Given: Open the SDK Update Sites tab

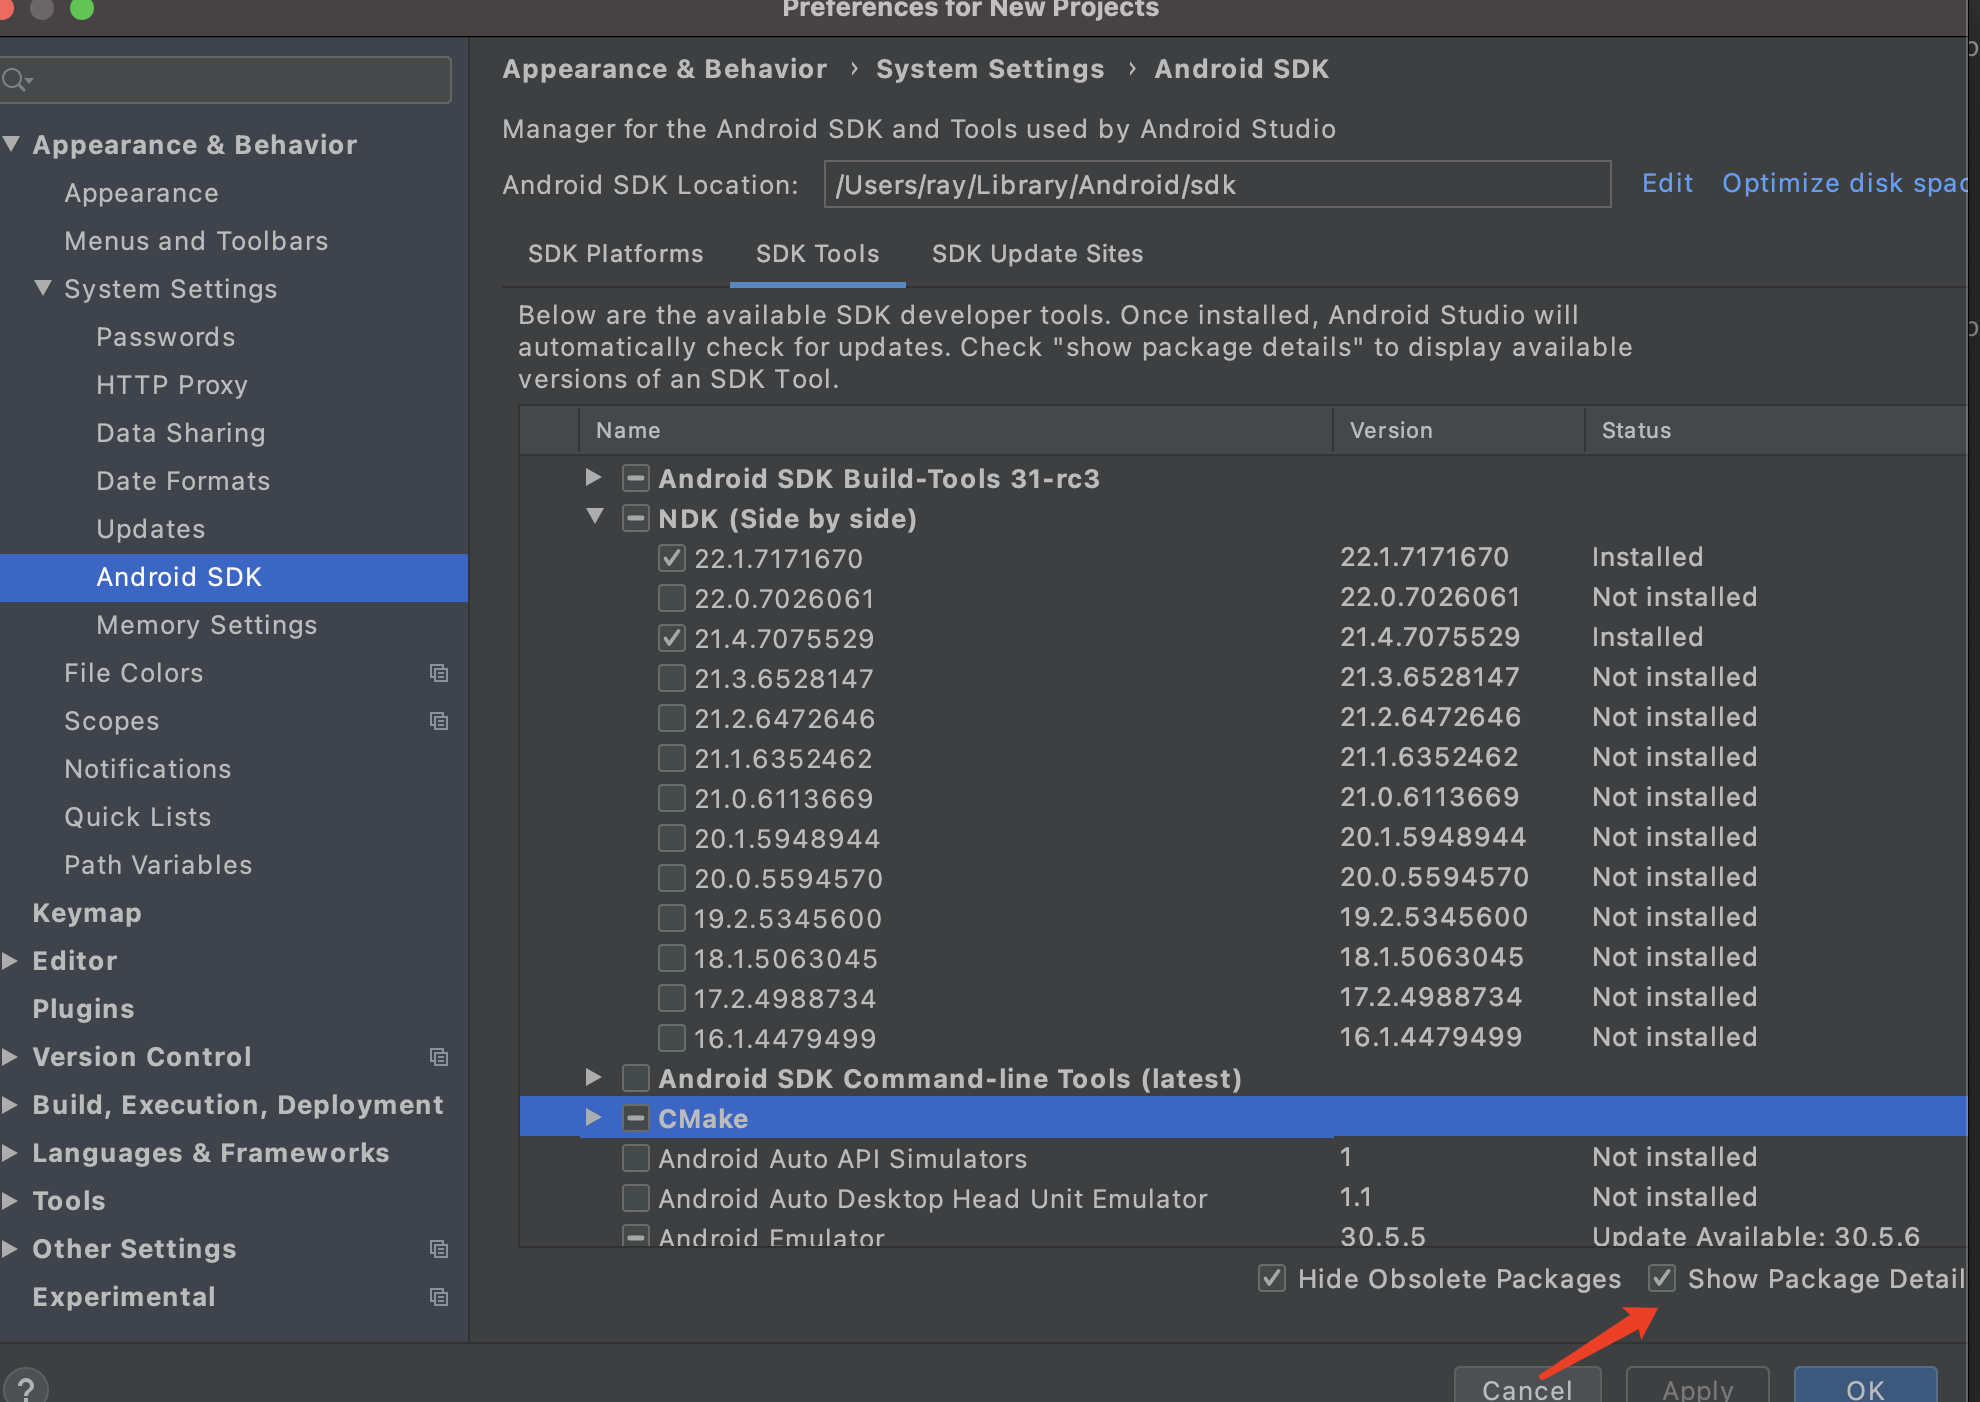Looking at the screenshot, I should (1037, 254).
